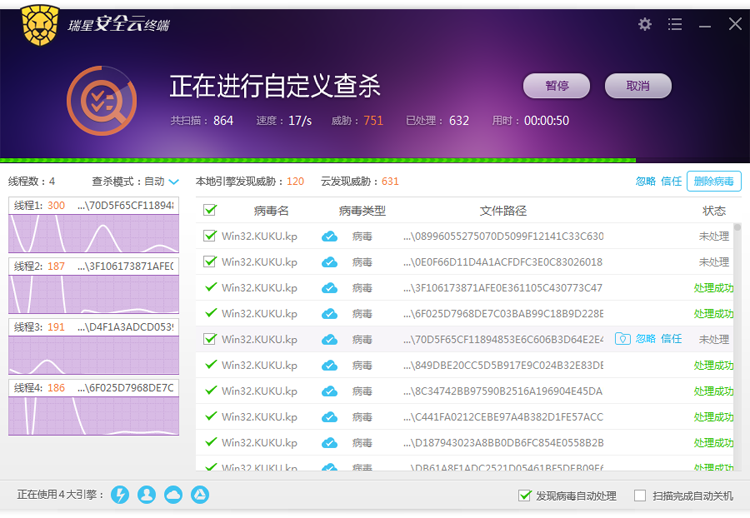Click the cloud engine icon at bottom

(173, 495)
